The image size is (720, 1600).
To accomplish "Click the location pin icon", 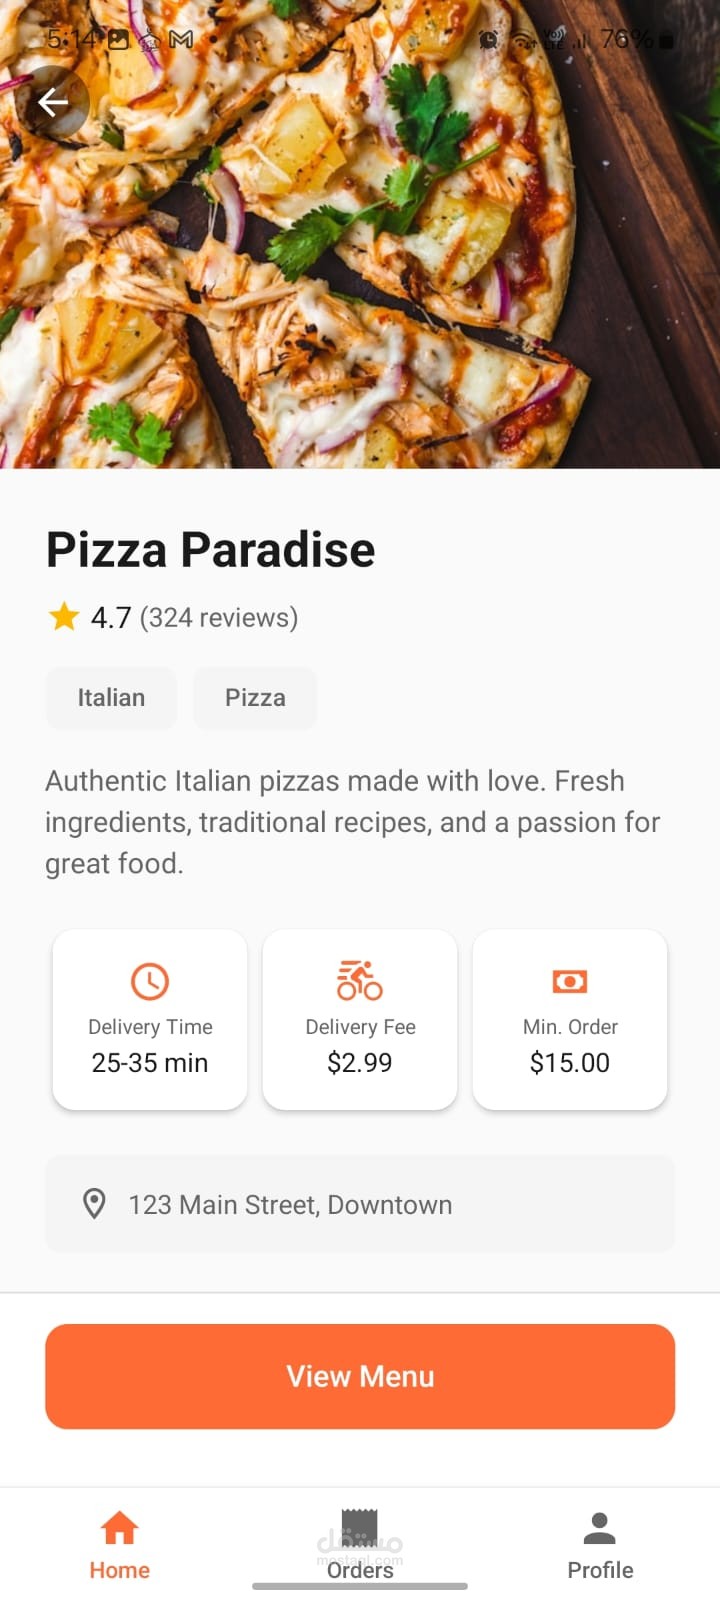I will click(x=94, y=1204).
